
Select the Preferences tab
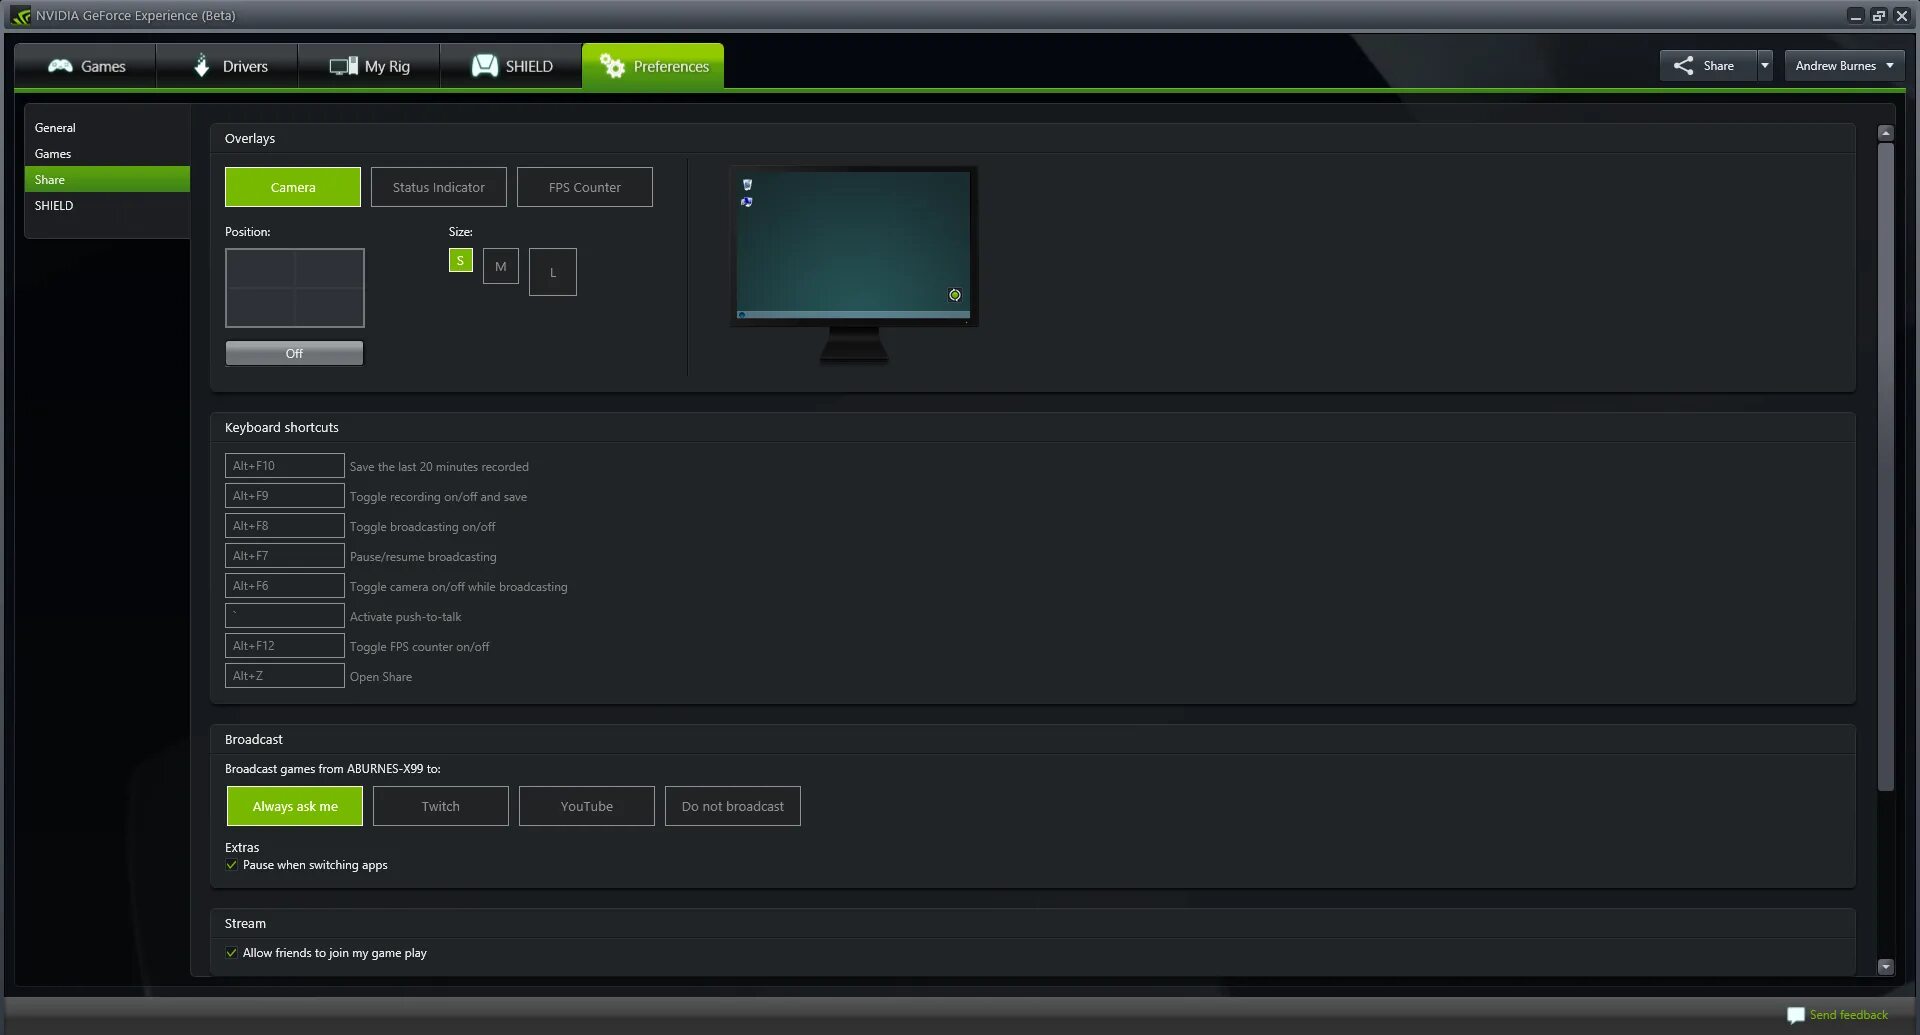[x=653, y=66]
